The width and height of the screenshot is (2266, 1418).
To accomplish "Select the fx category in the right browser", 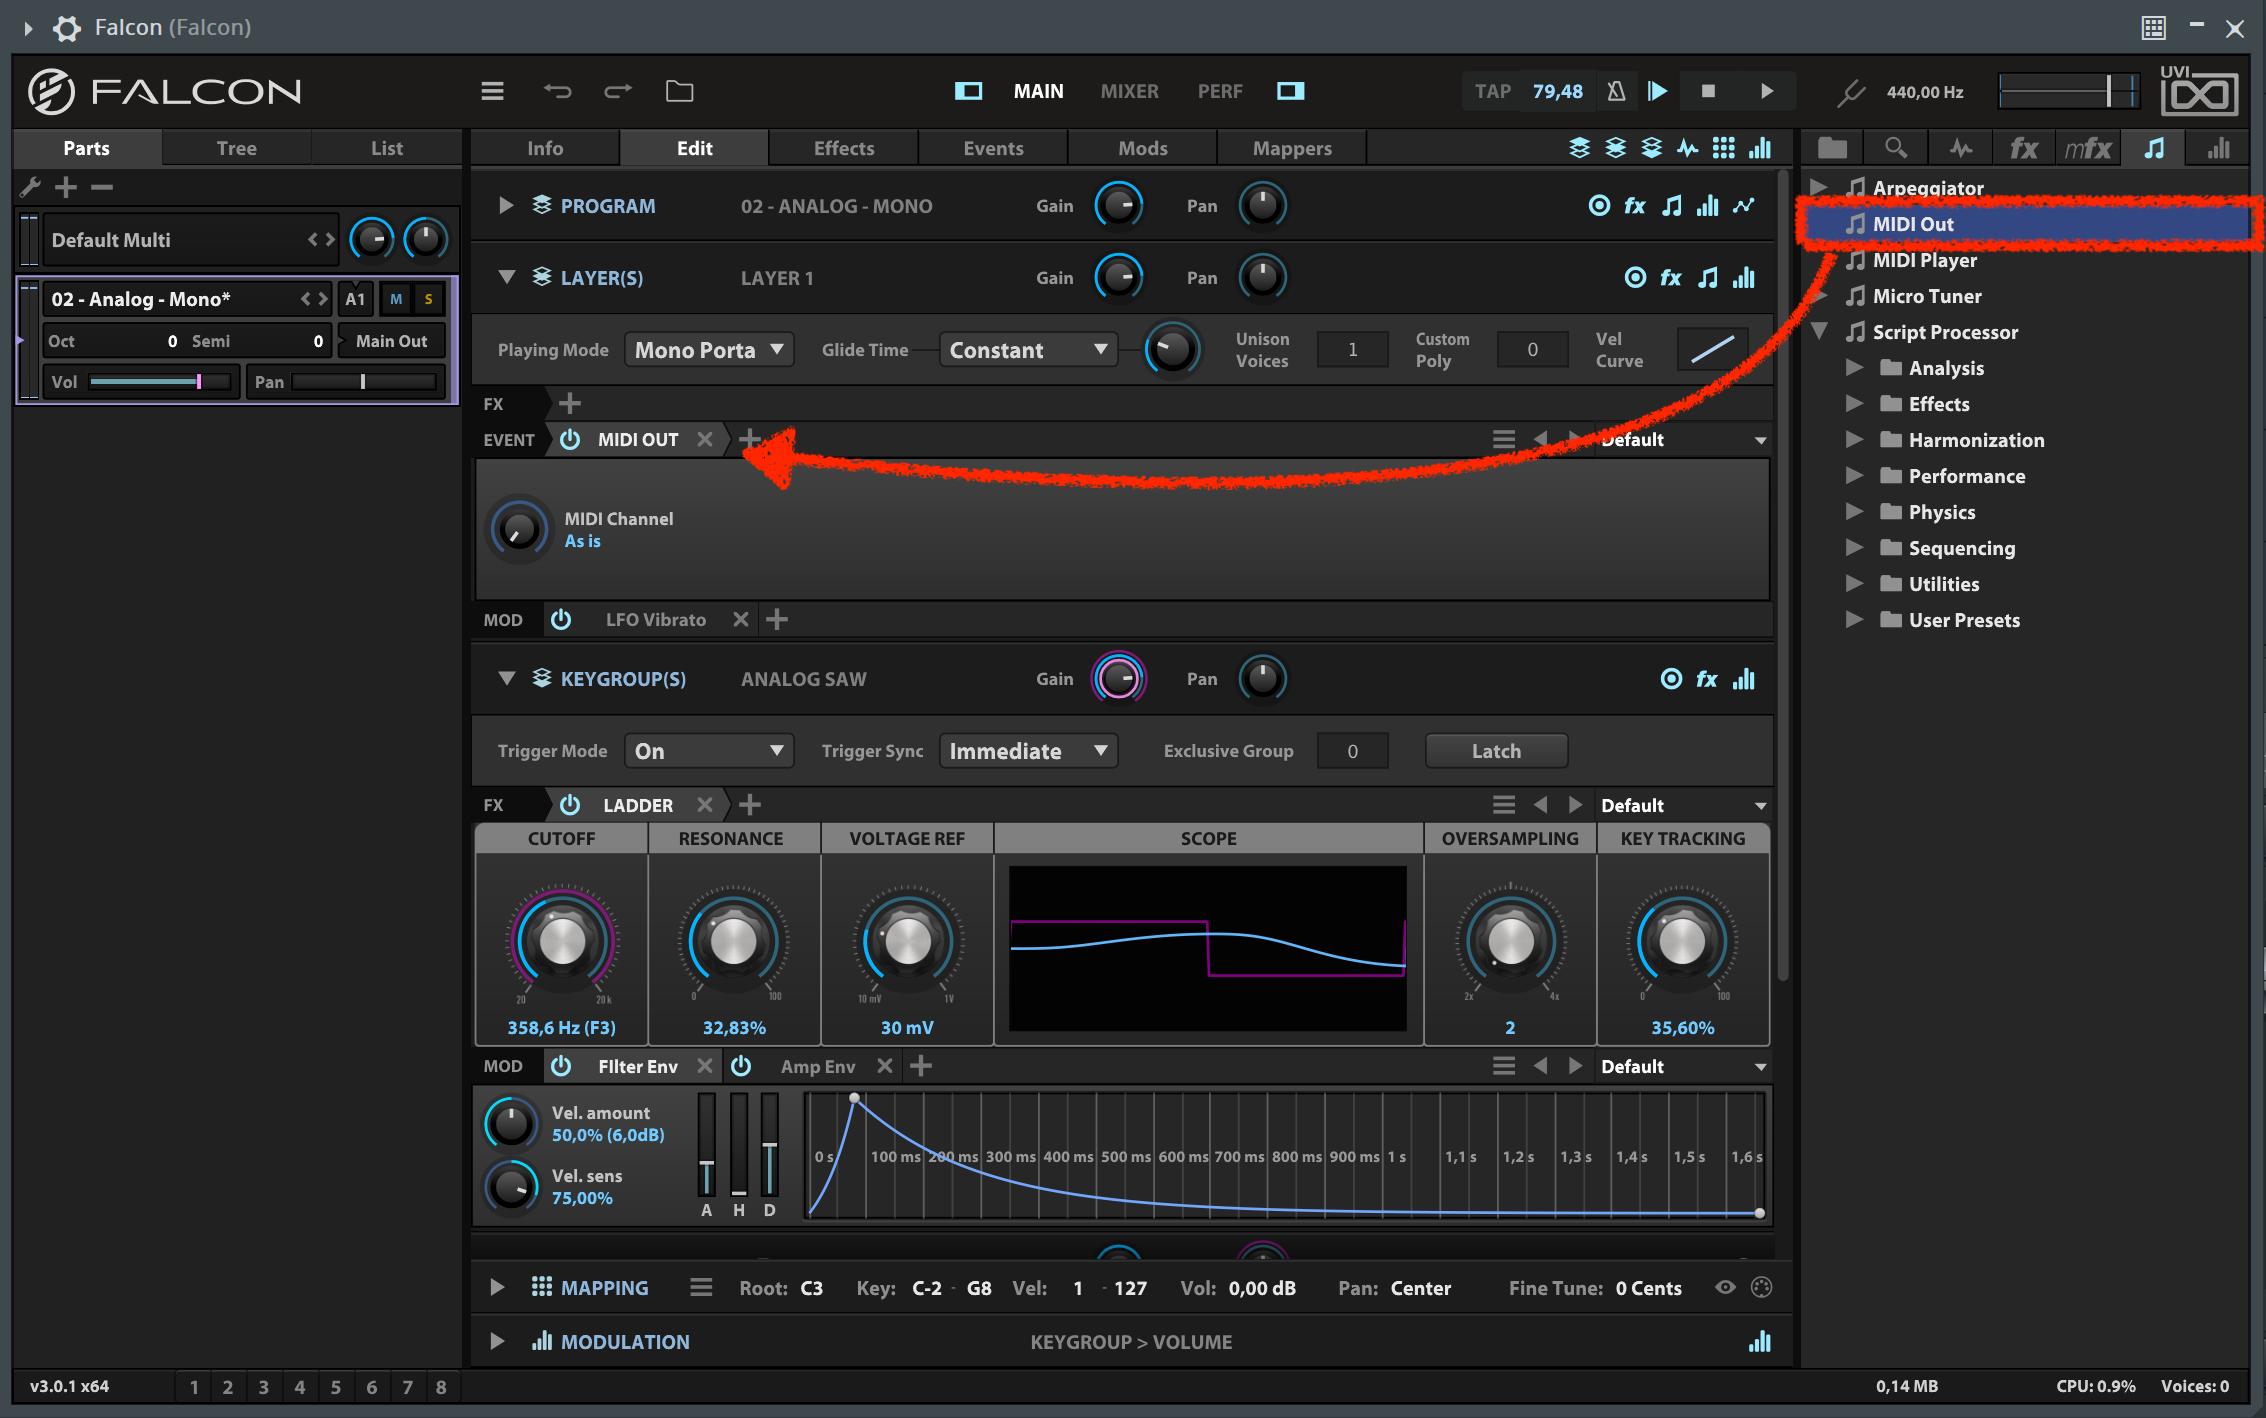I will 2023,147.
